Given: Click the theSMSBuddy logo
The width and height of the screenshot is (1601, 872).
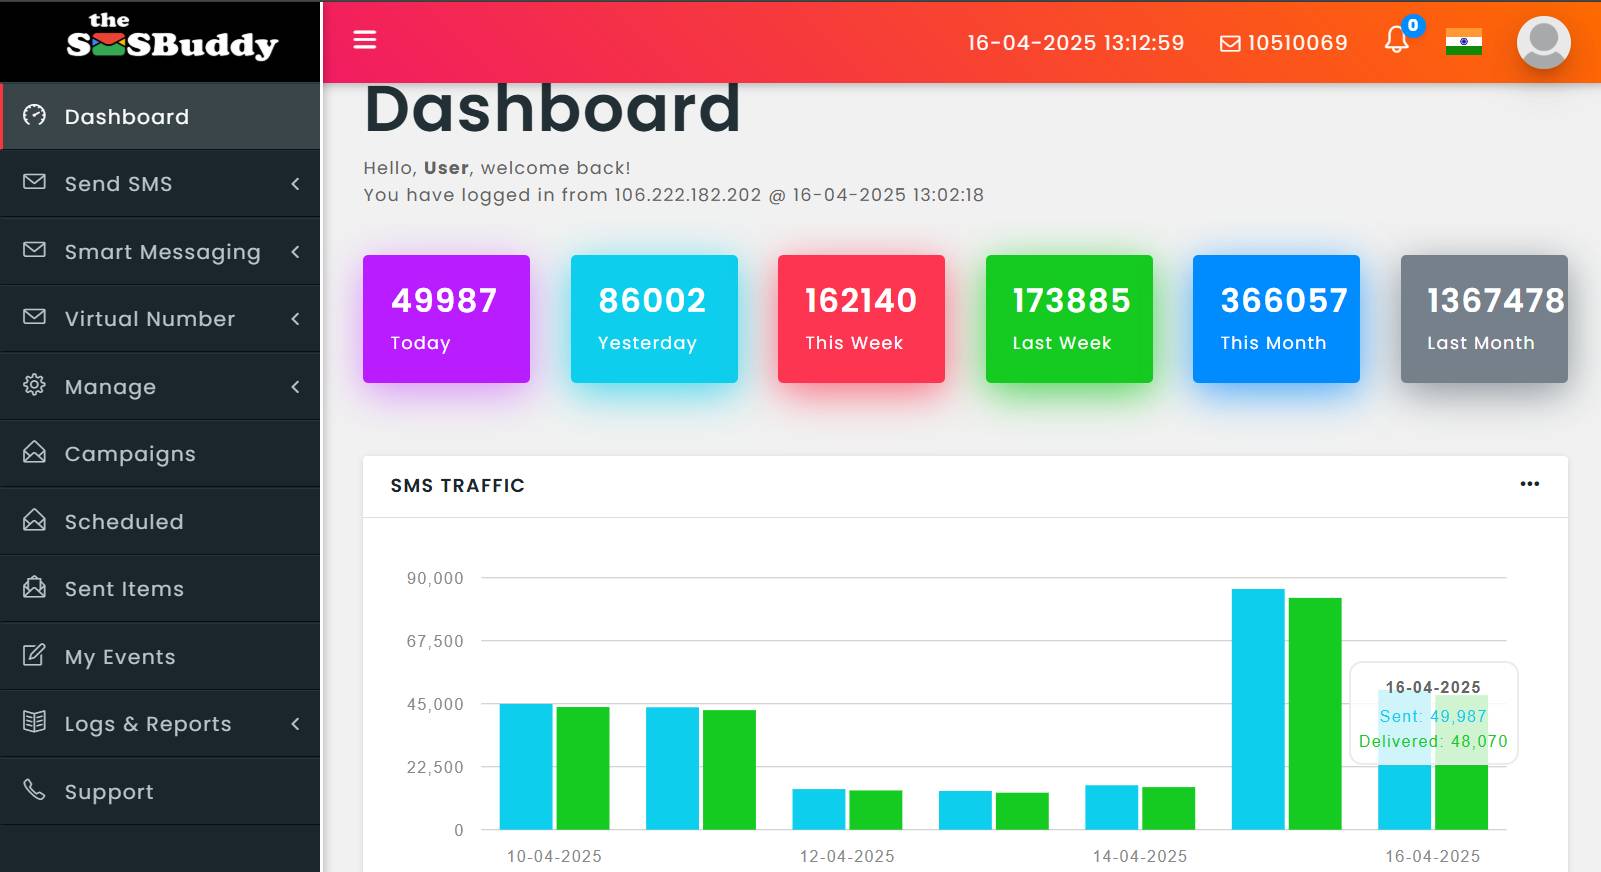Looking at the screenshot, I should point(172,38).
